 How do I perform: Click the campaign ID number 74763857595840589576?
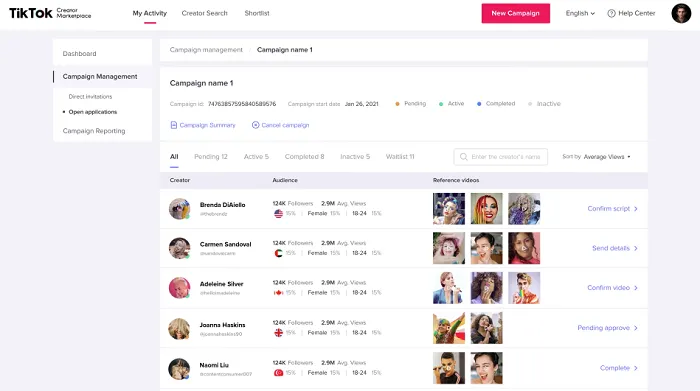coord(242,104)
